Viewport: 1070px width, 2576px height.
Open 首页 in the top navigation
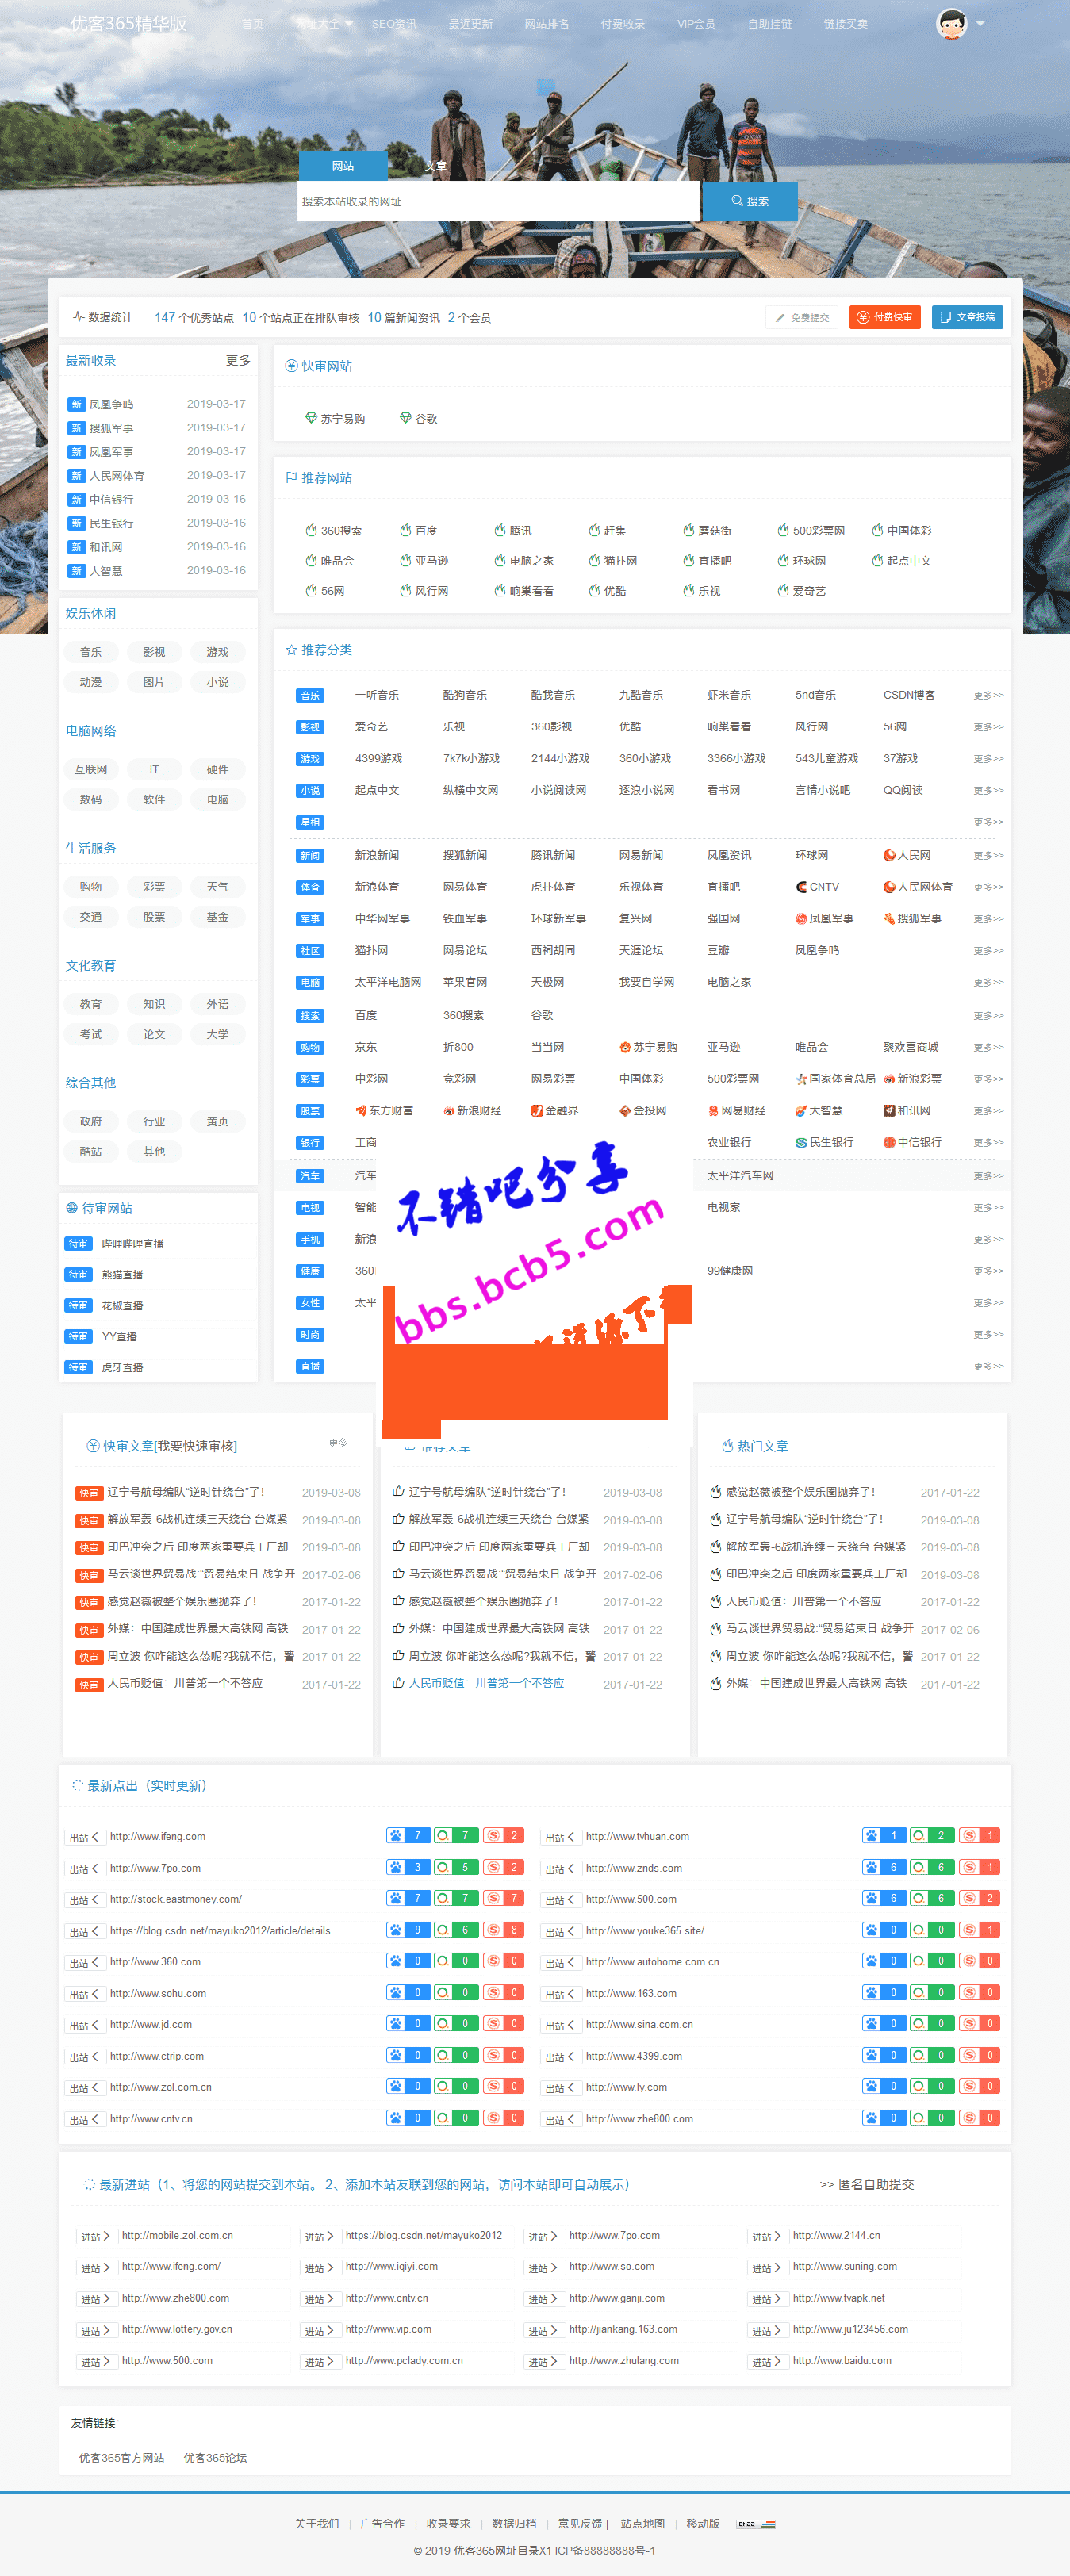tap(253, 23)
